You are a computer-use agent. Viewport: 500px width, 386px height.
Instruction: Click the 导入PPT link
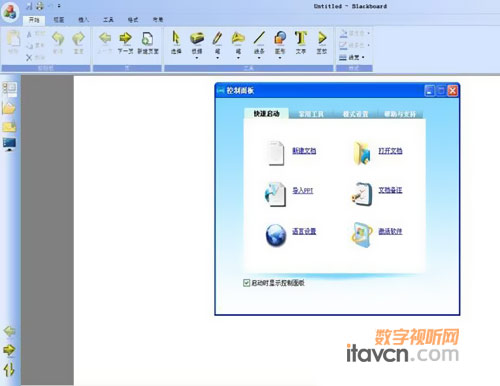tap(303, 190)
